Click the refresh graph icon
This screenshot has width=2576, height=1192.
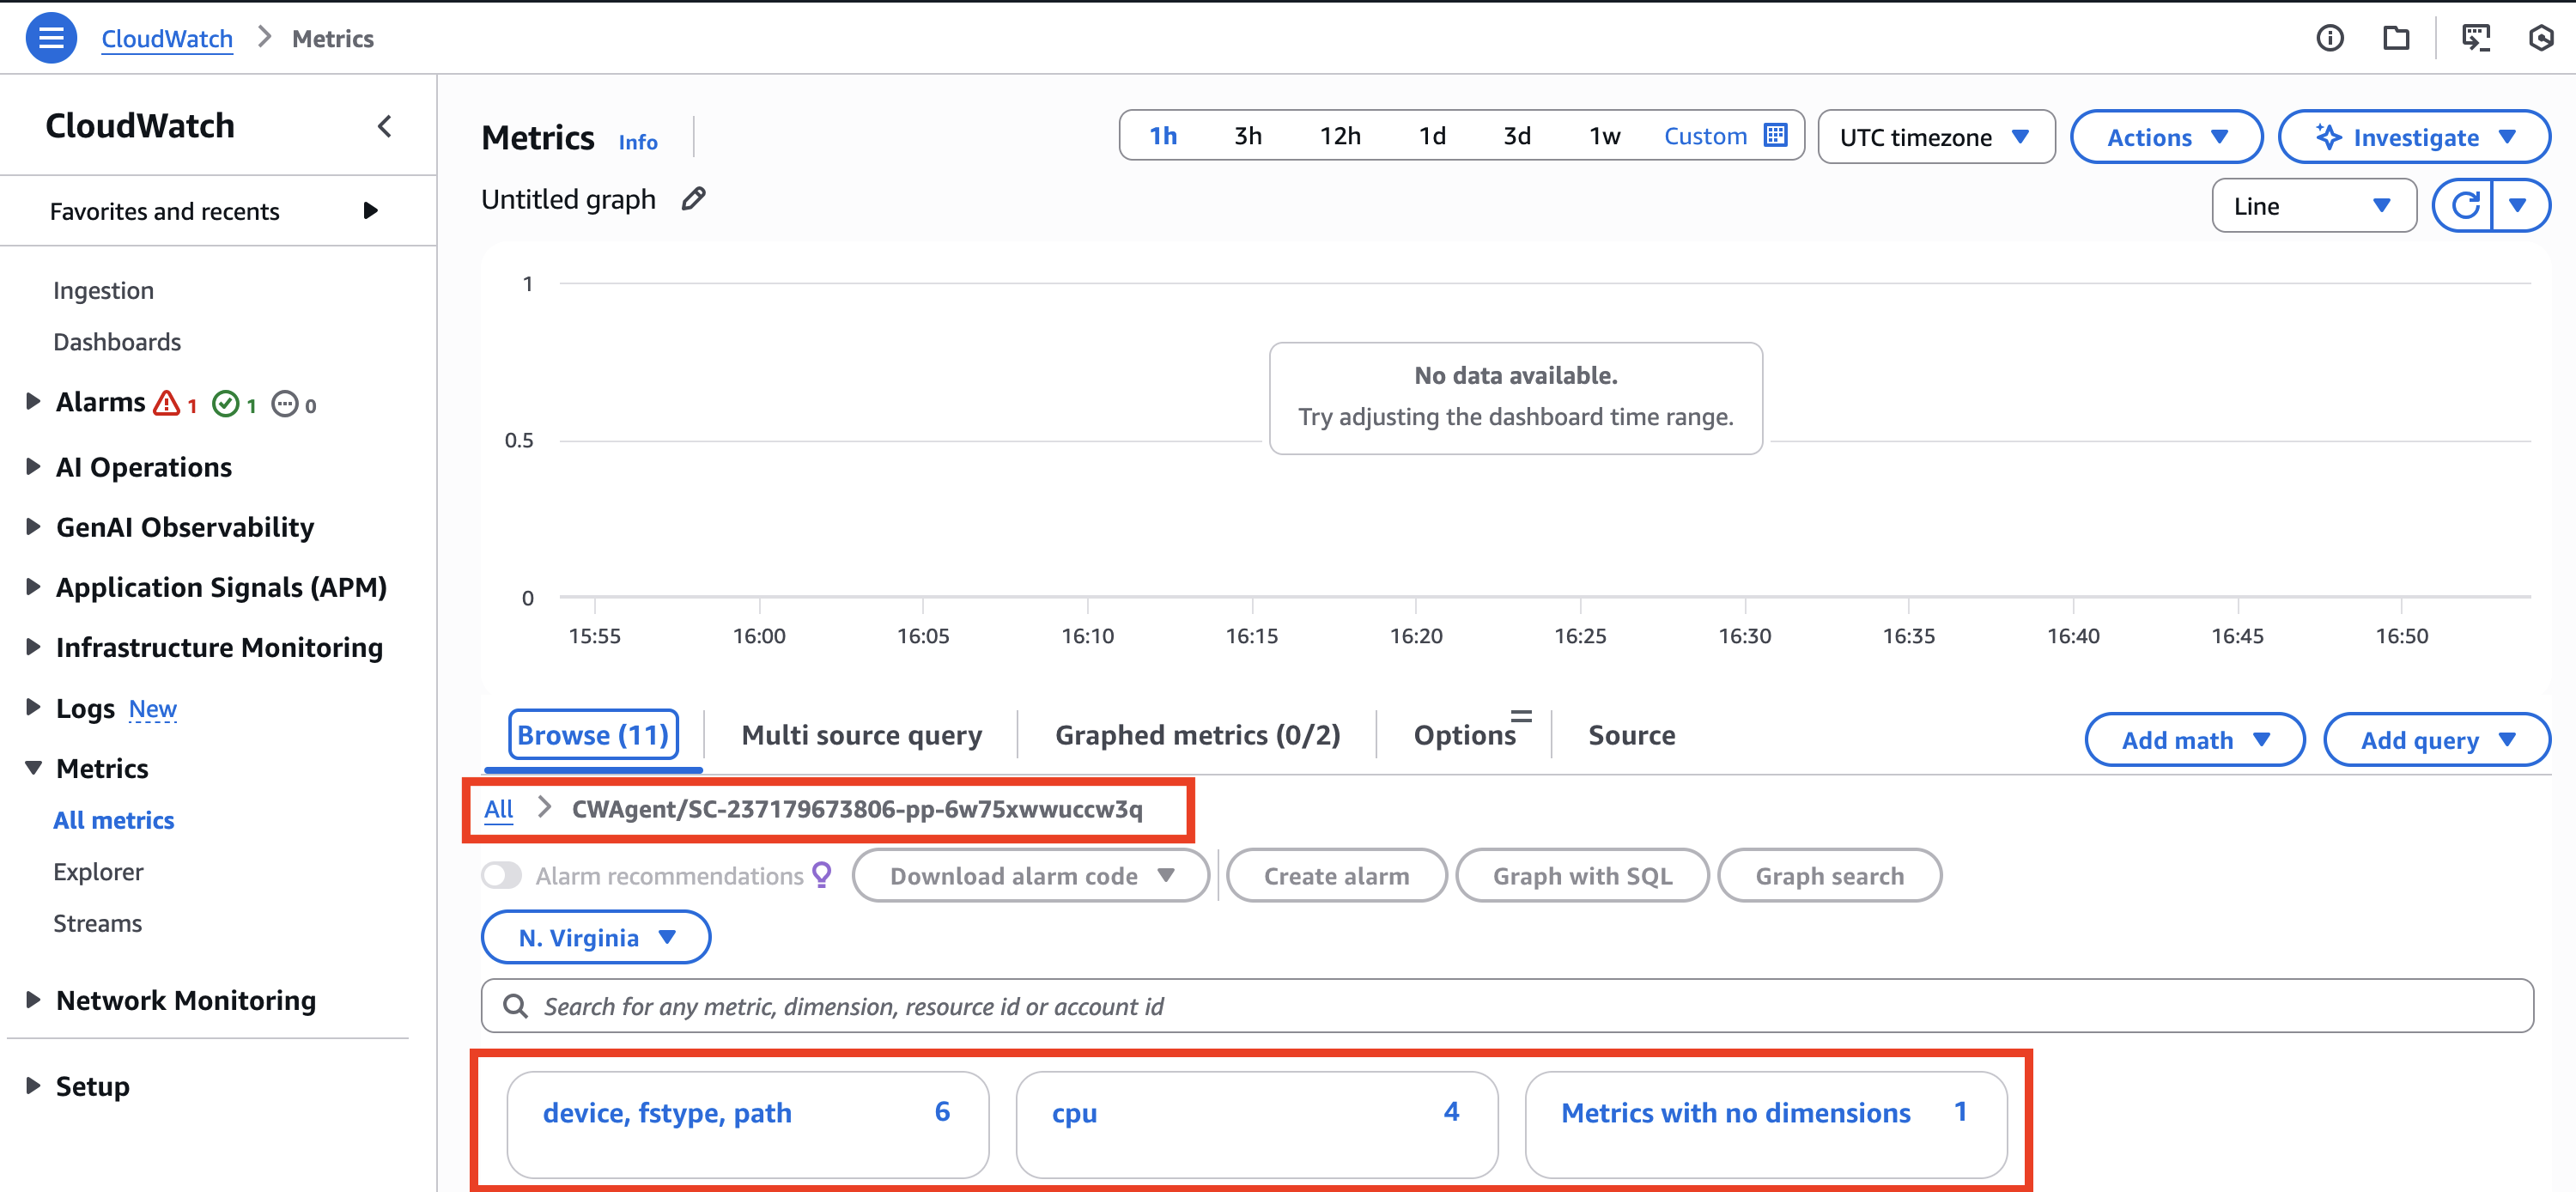coord(2464,206)
